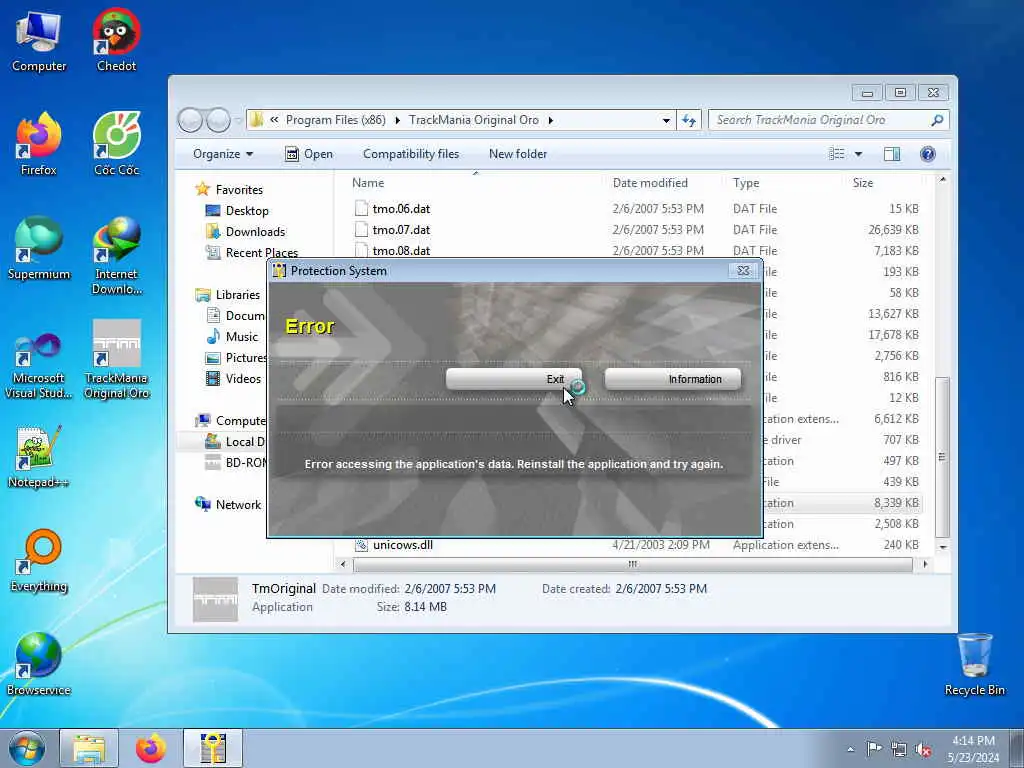Select file tmo.08.dat
Viewport: 1024px width, 768px height.
[x=401, y=251]
